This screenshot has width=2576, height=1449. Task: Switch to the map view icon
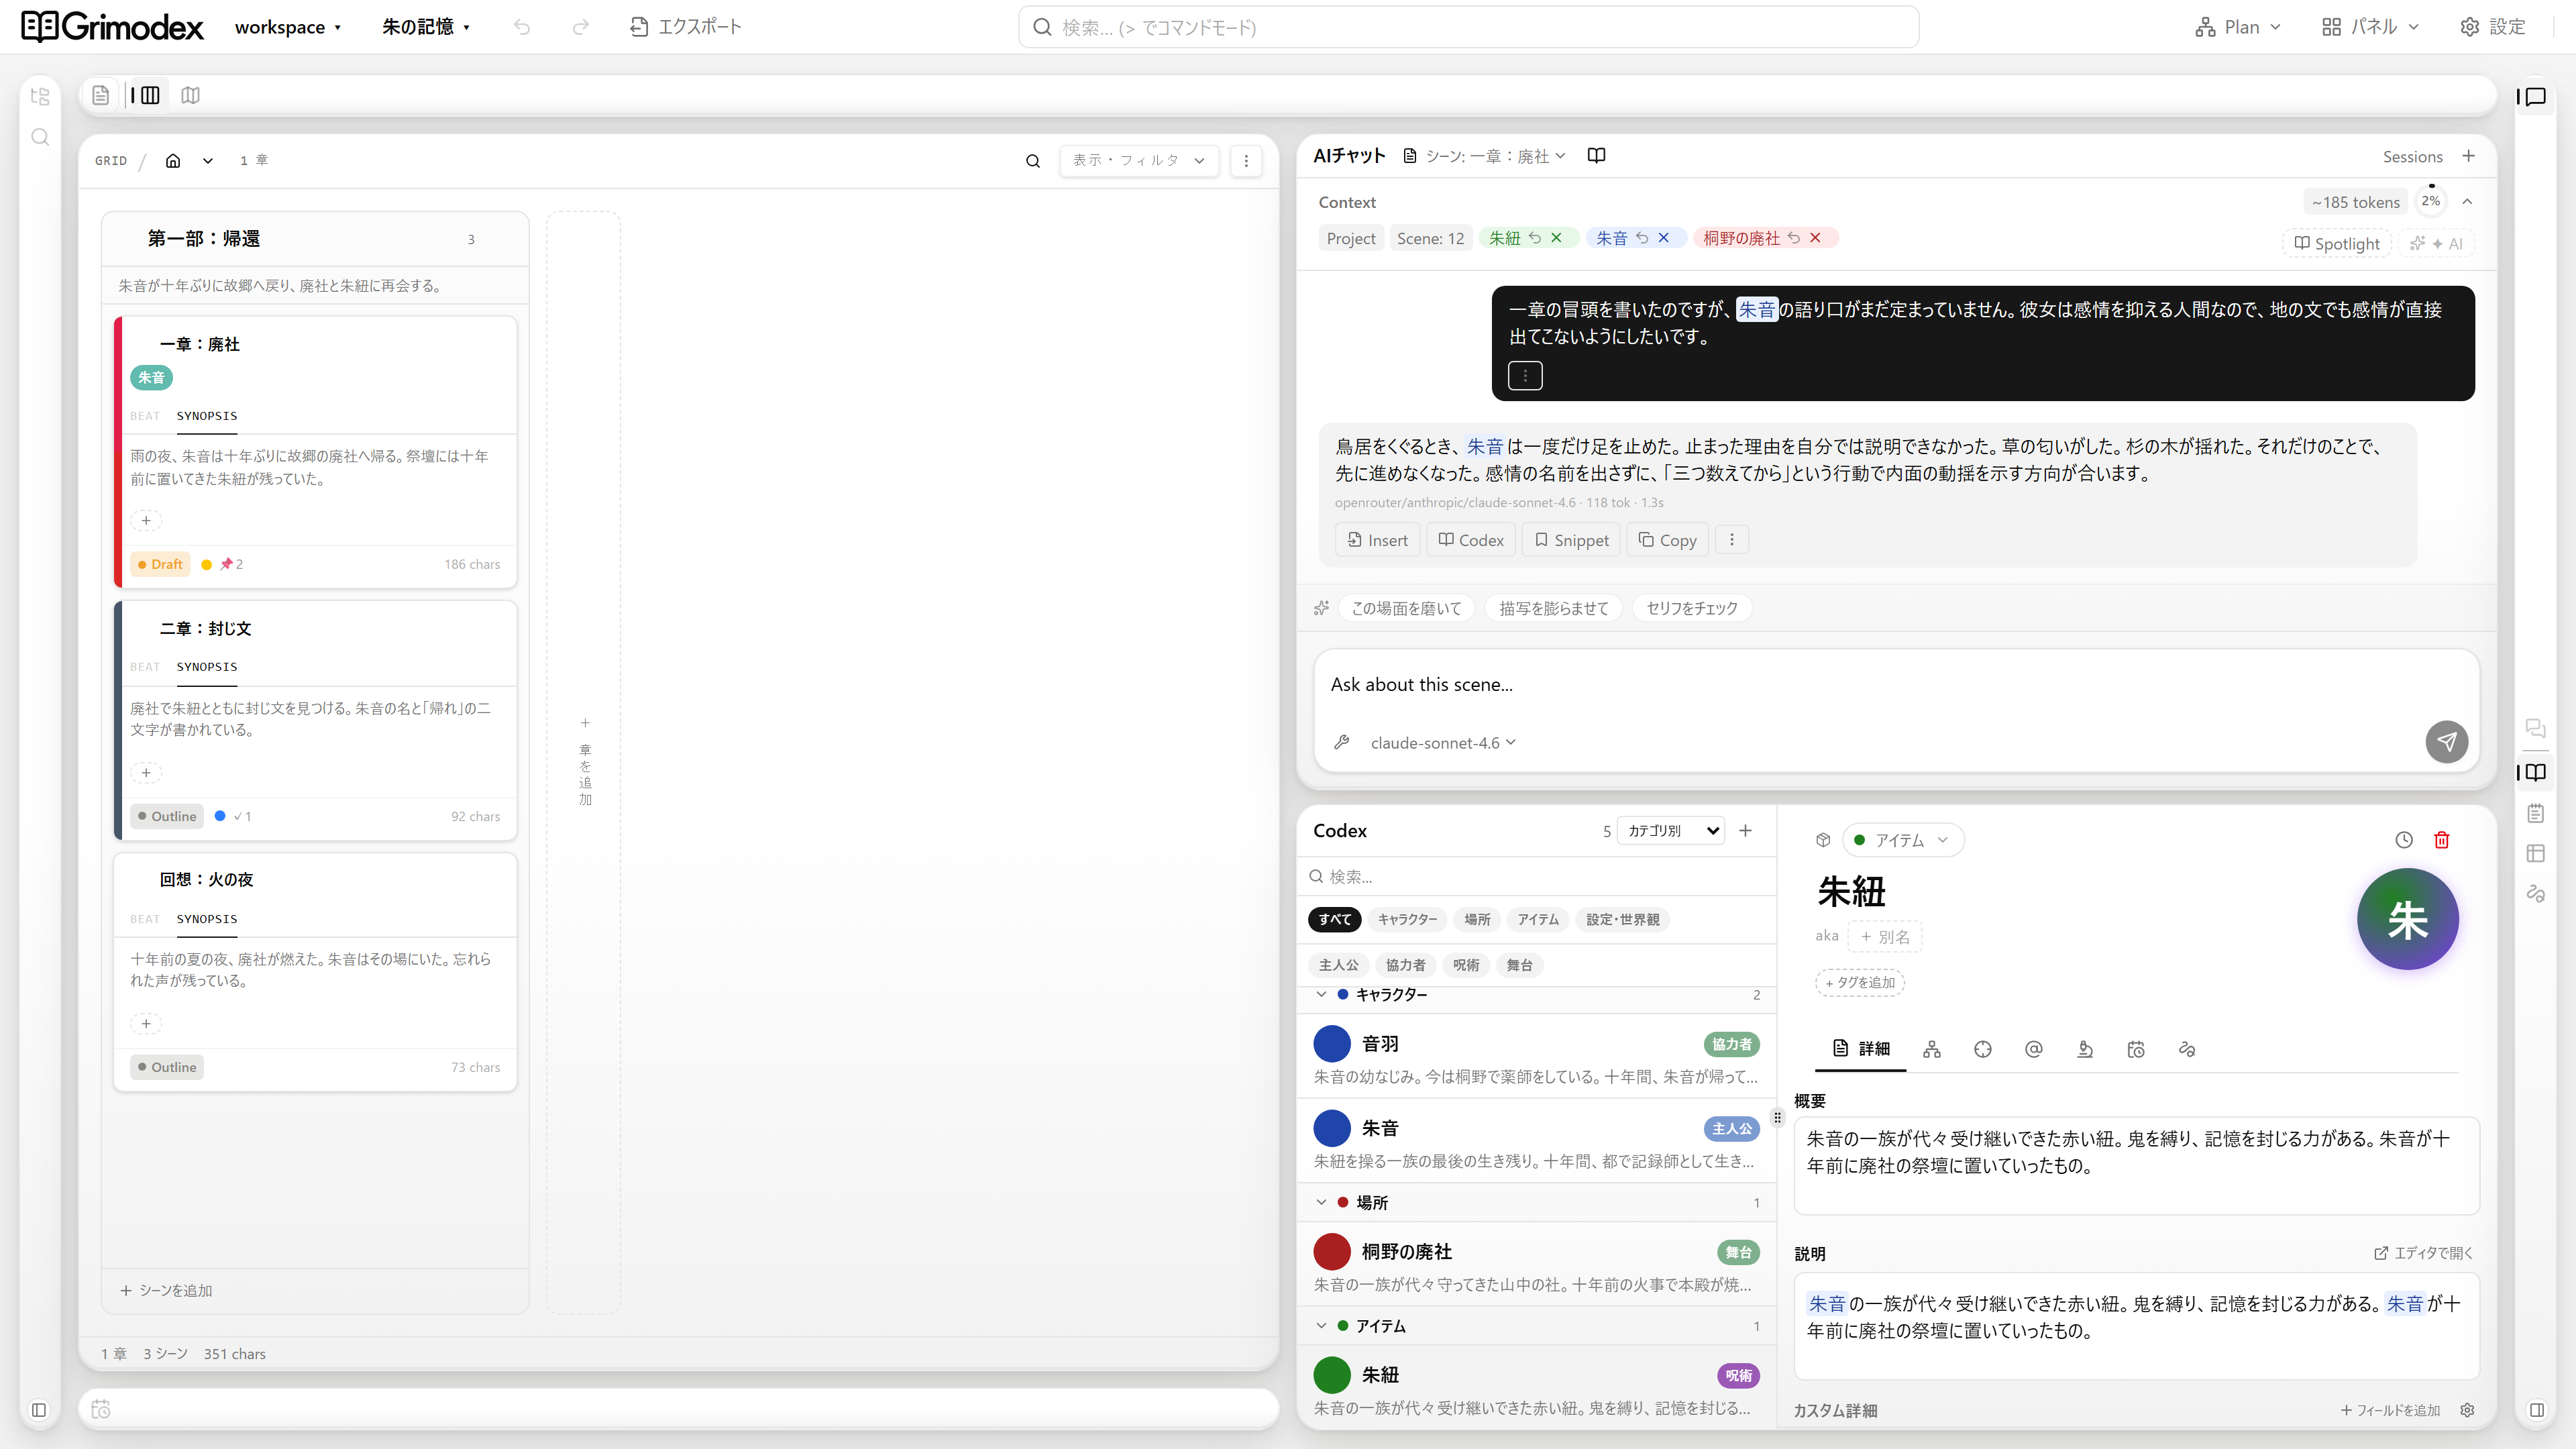[190, 95]
